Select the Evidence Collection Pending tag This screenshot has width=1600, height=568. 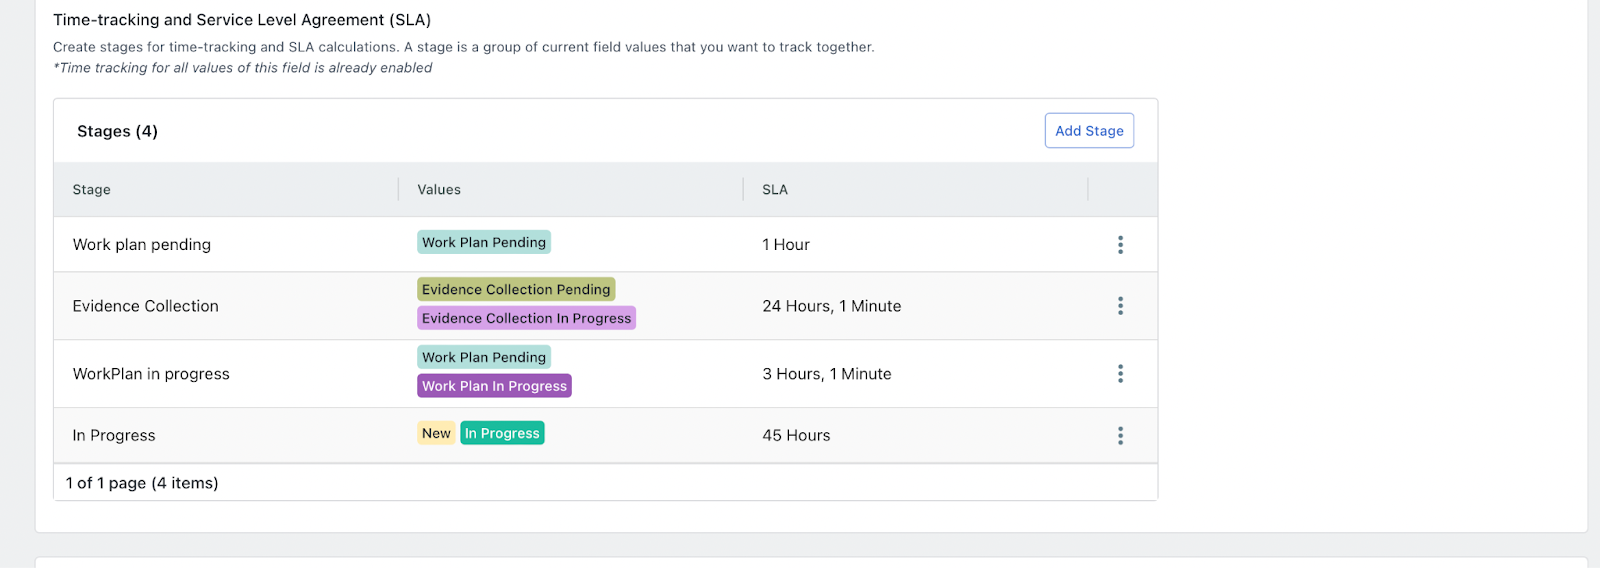pos(516,290)
